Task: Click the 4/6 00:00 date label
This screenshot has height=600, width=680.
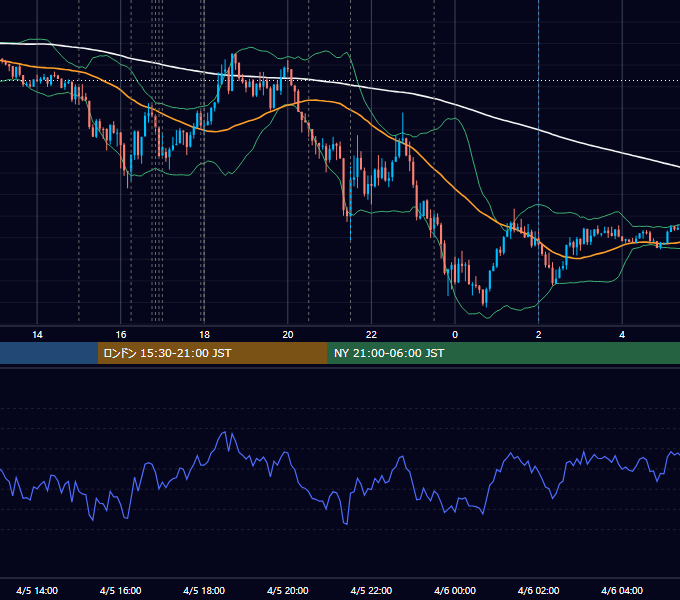Action: 455,590
